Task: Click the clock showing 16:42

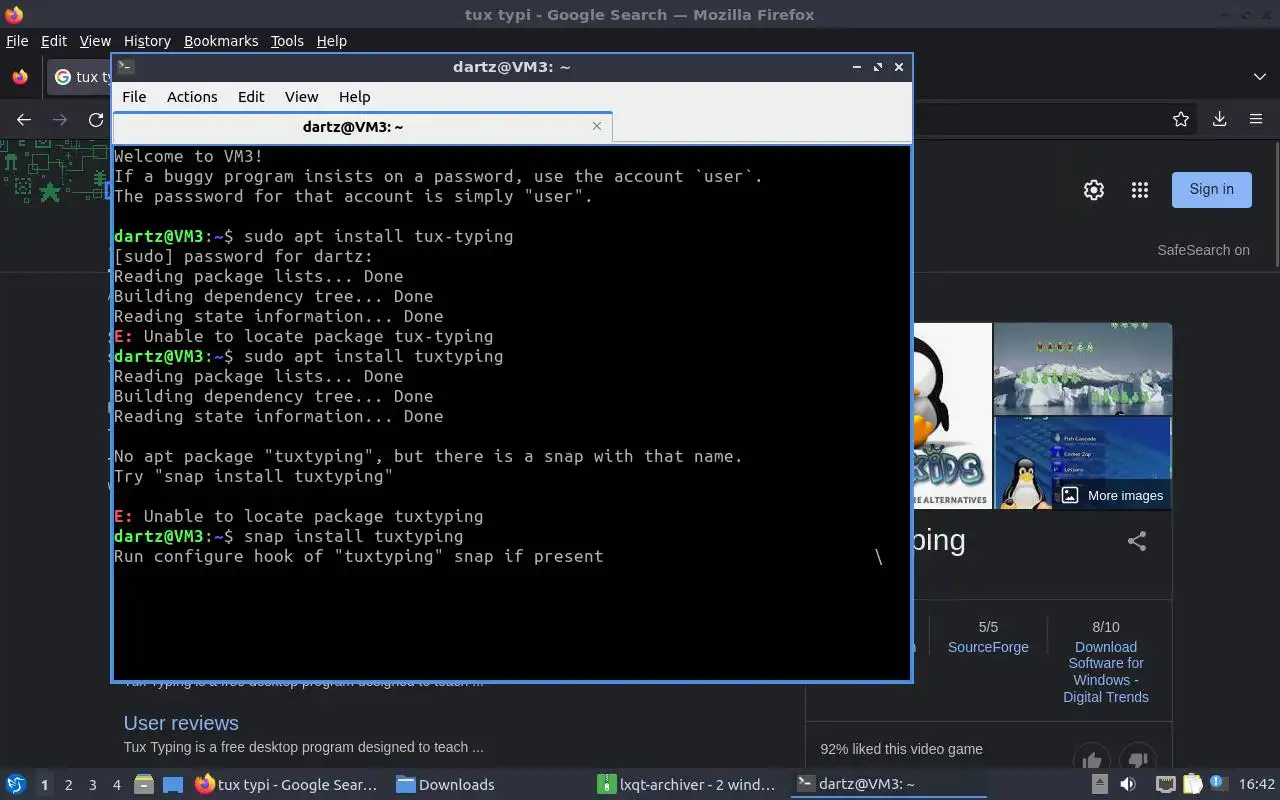Action: tap(1257, 785)
